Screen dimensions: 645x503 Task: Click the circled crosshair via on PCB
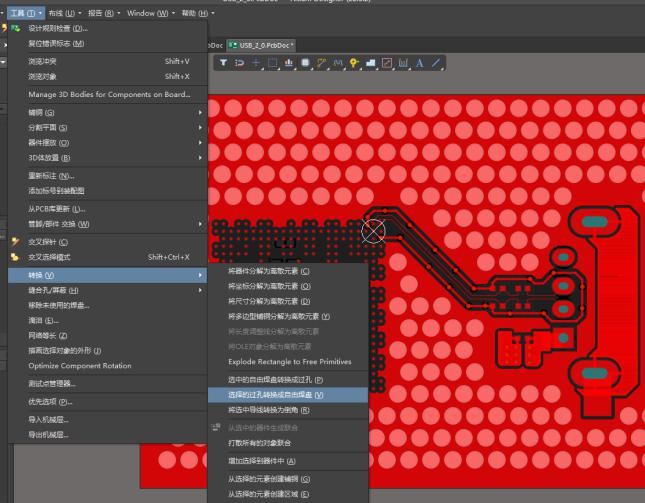tap(373, 231)
